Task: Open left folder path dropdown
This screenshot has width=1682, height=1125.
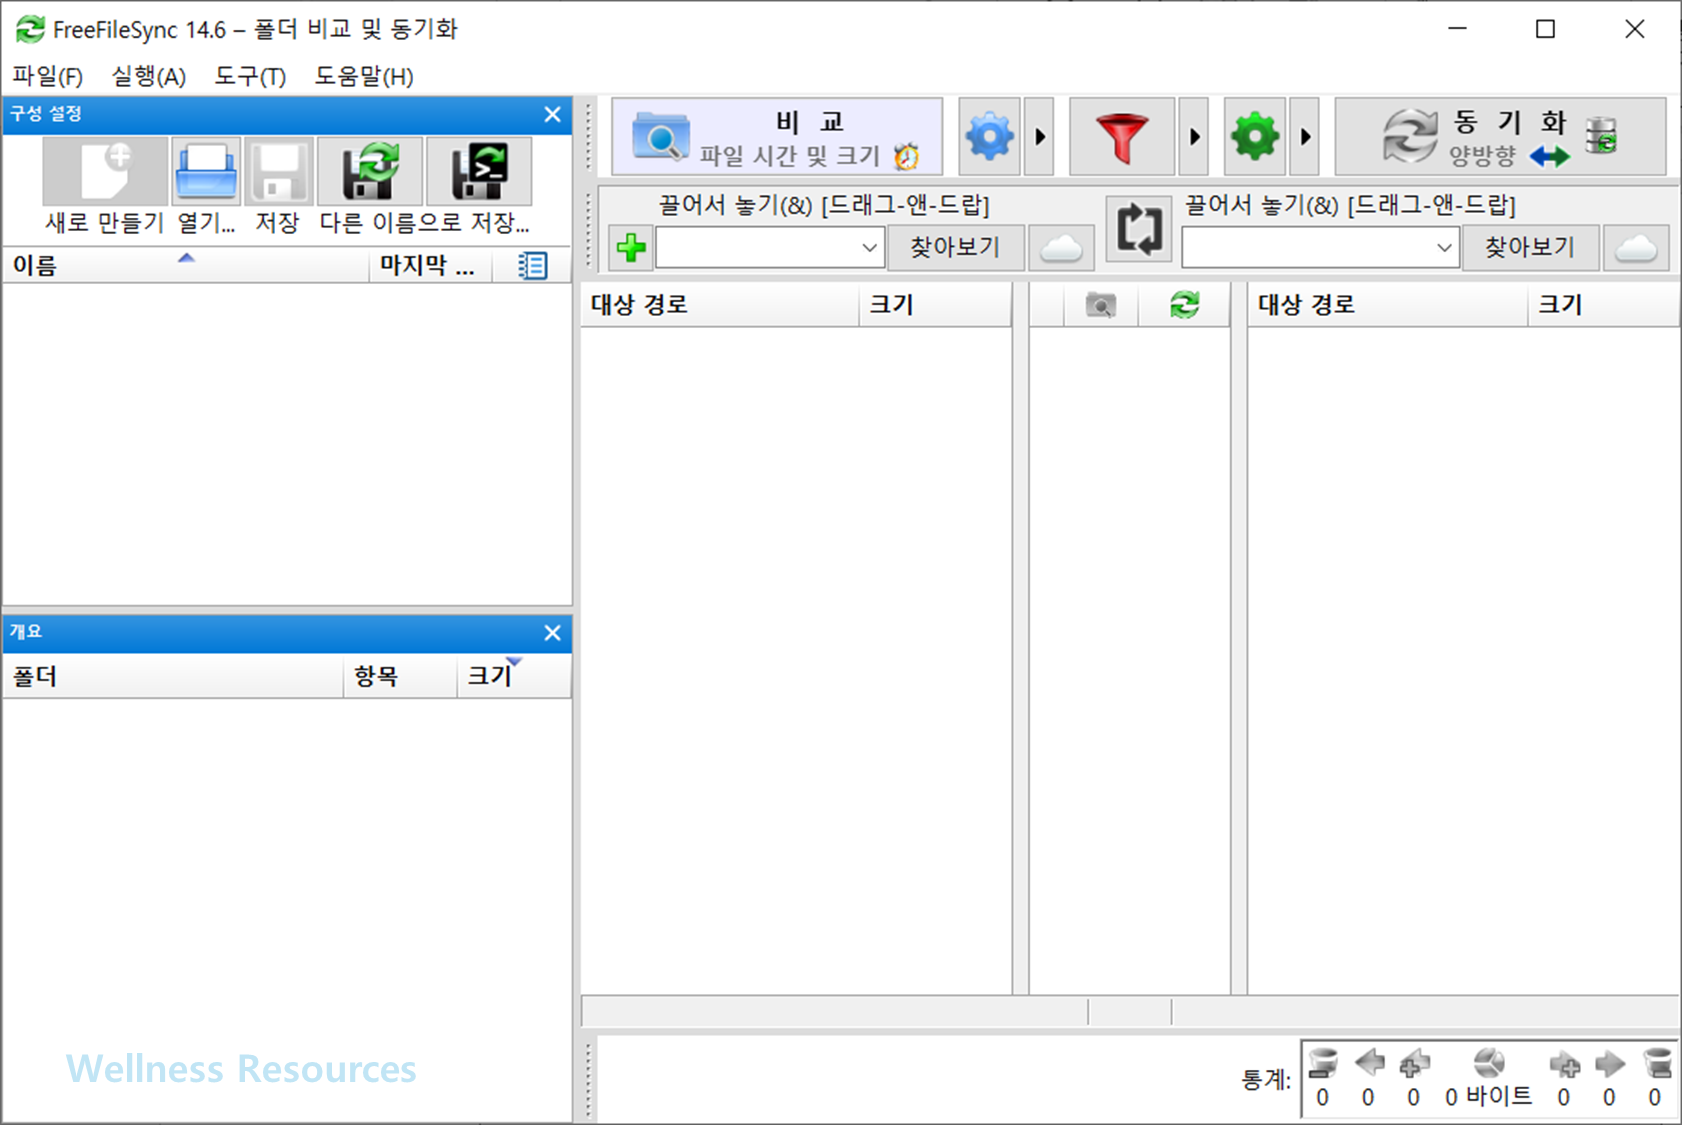Action: [x=869, y=247]
